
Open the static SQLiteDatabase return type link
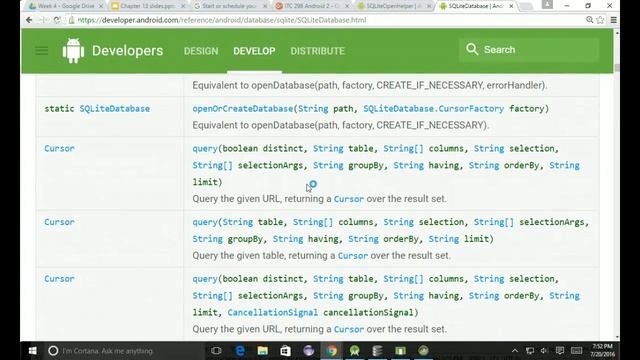(115, 109)
